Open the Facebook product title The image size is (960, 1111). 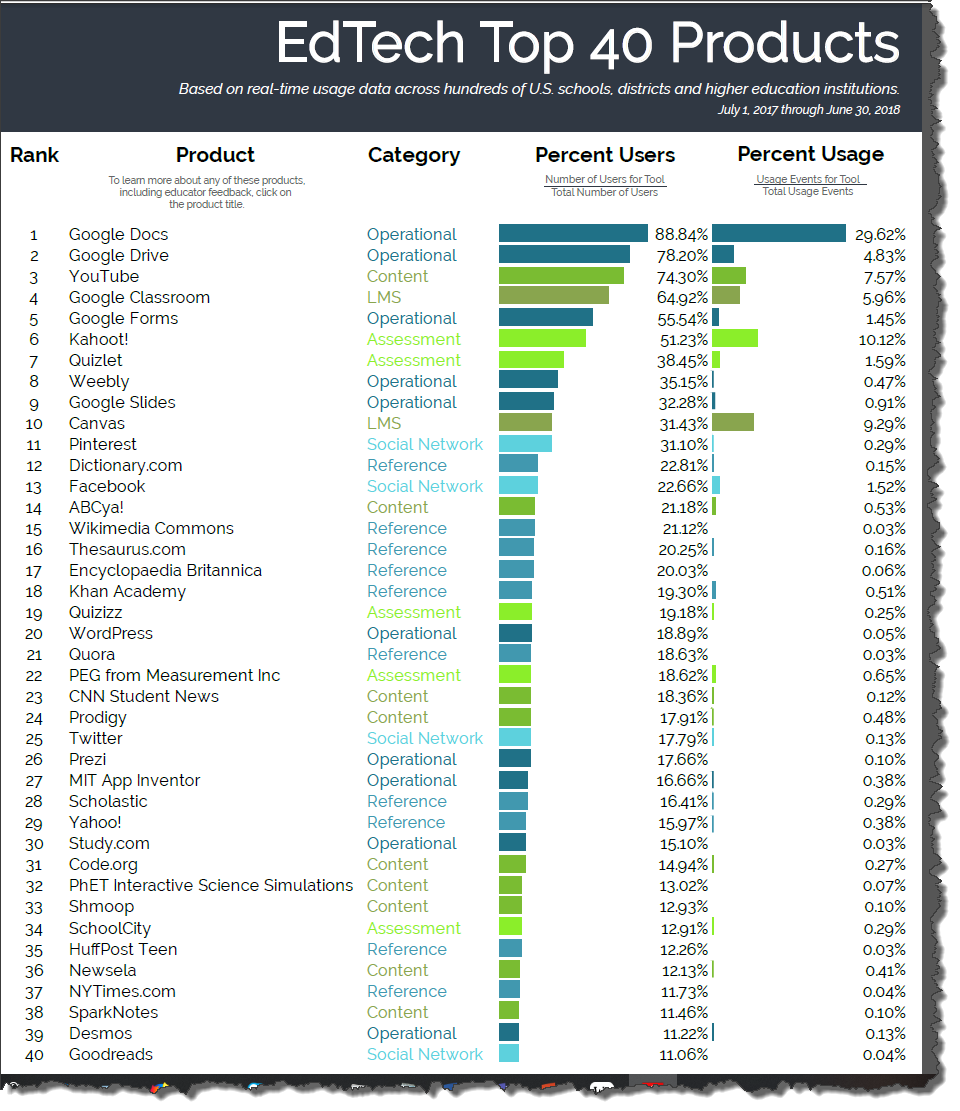[x=106, y=487]
